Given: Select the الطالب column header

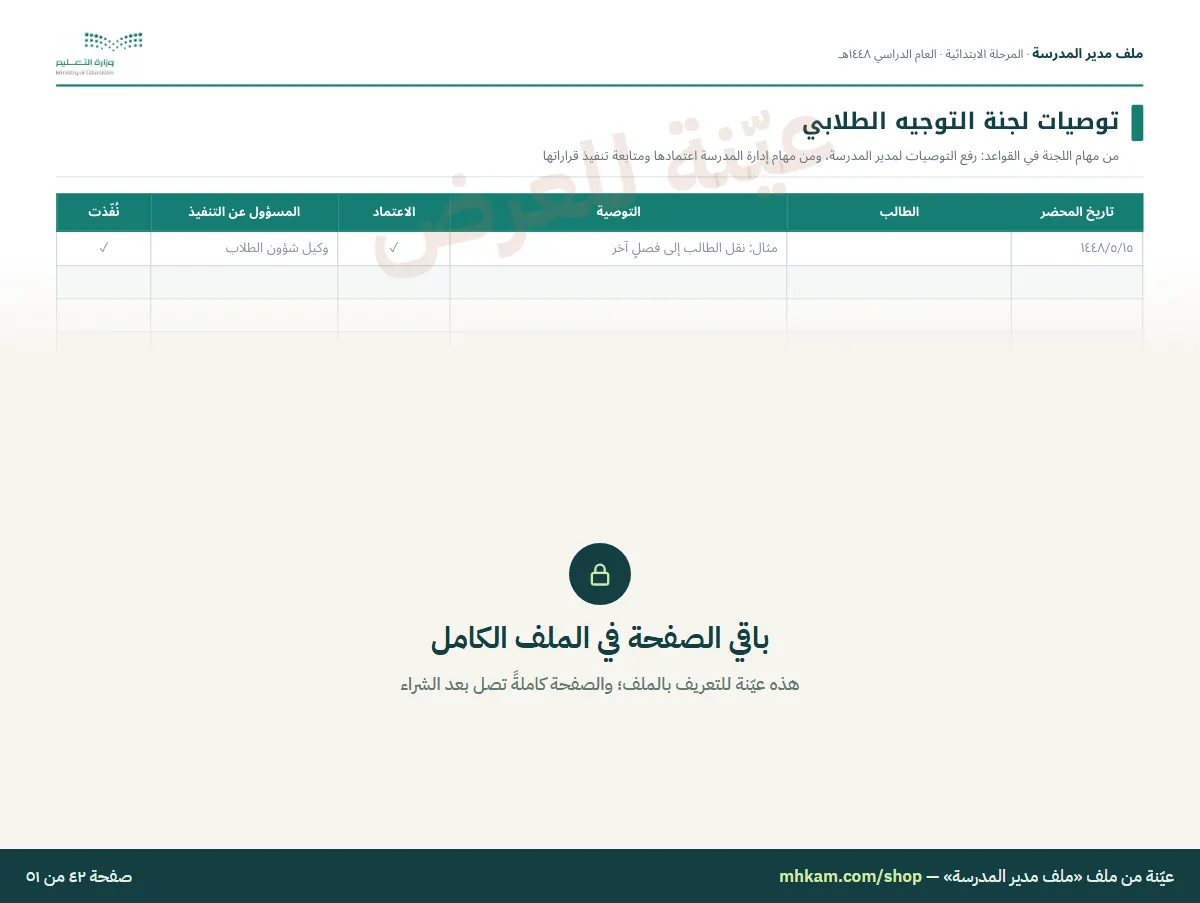Looking at the screenshot, I should pos(899,212).
